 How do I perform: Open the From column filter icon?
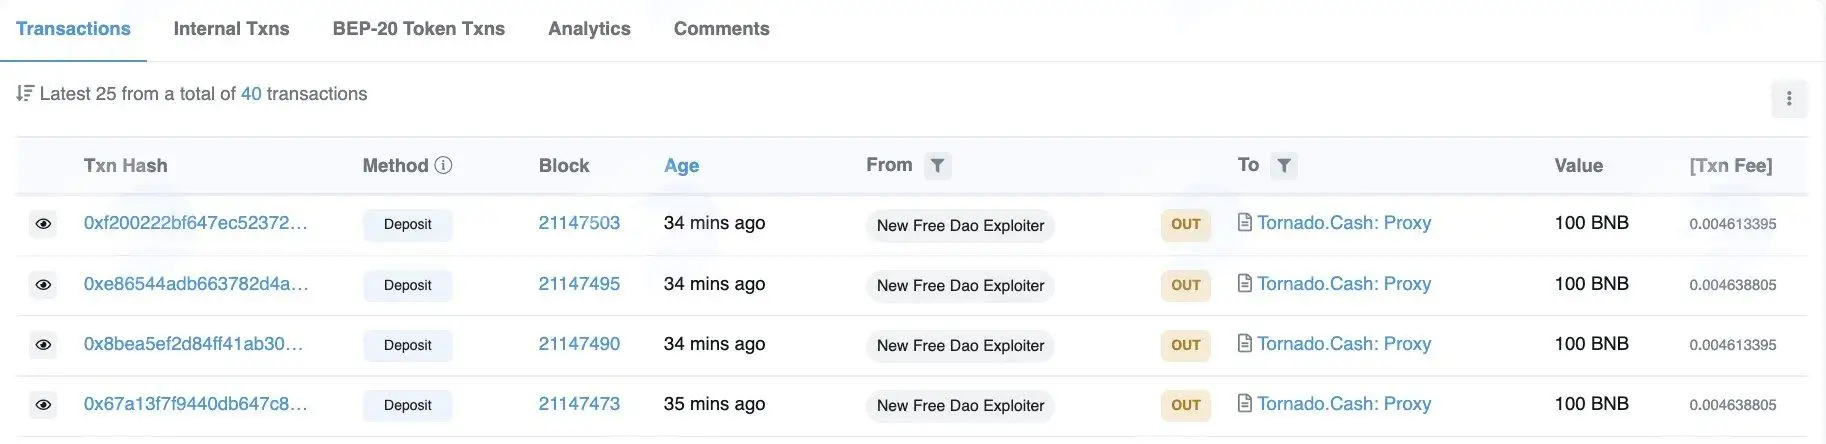937,166
